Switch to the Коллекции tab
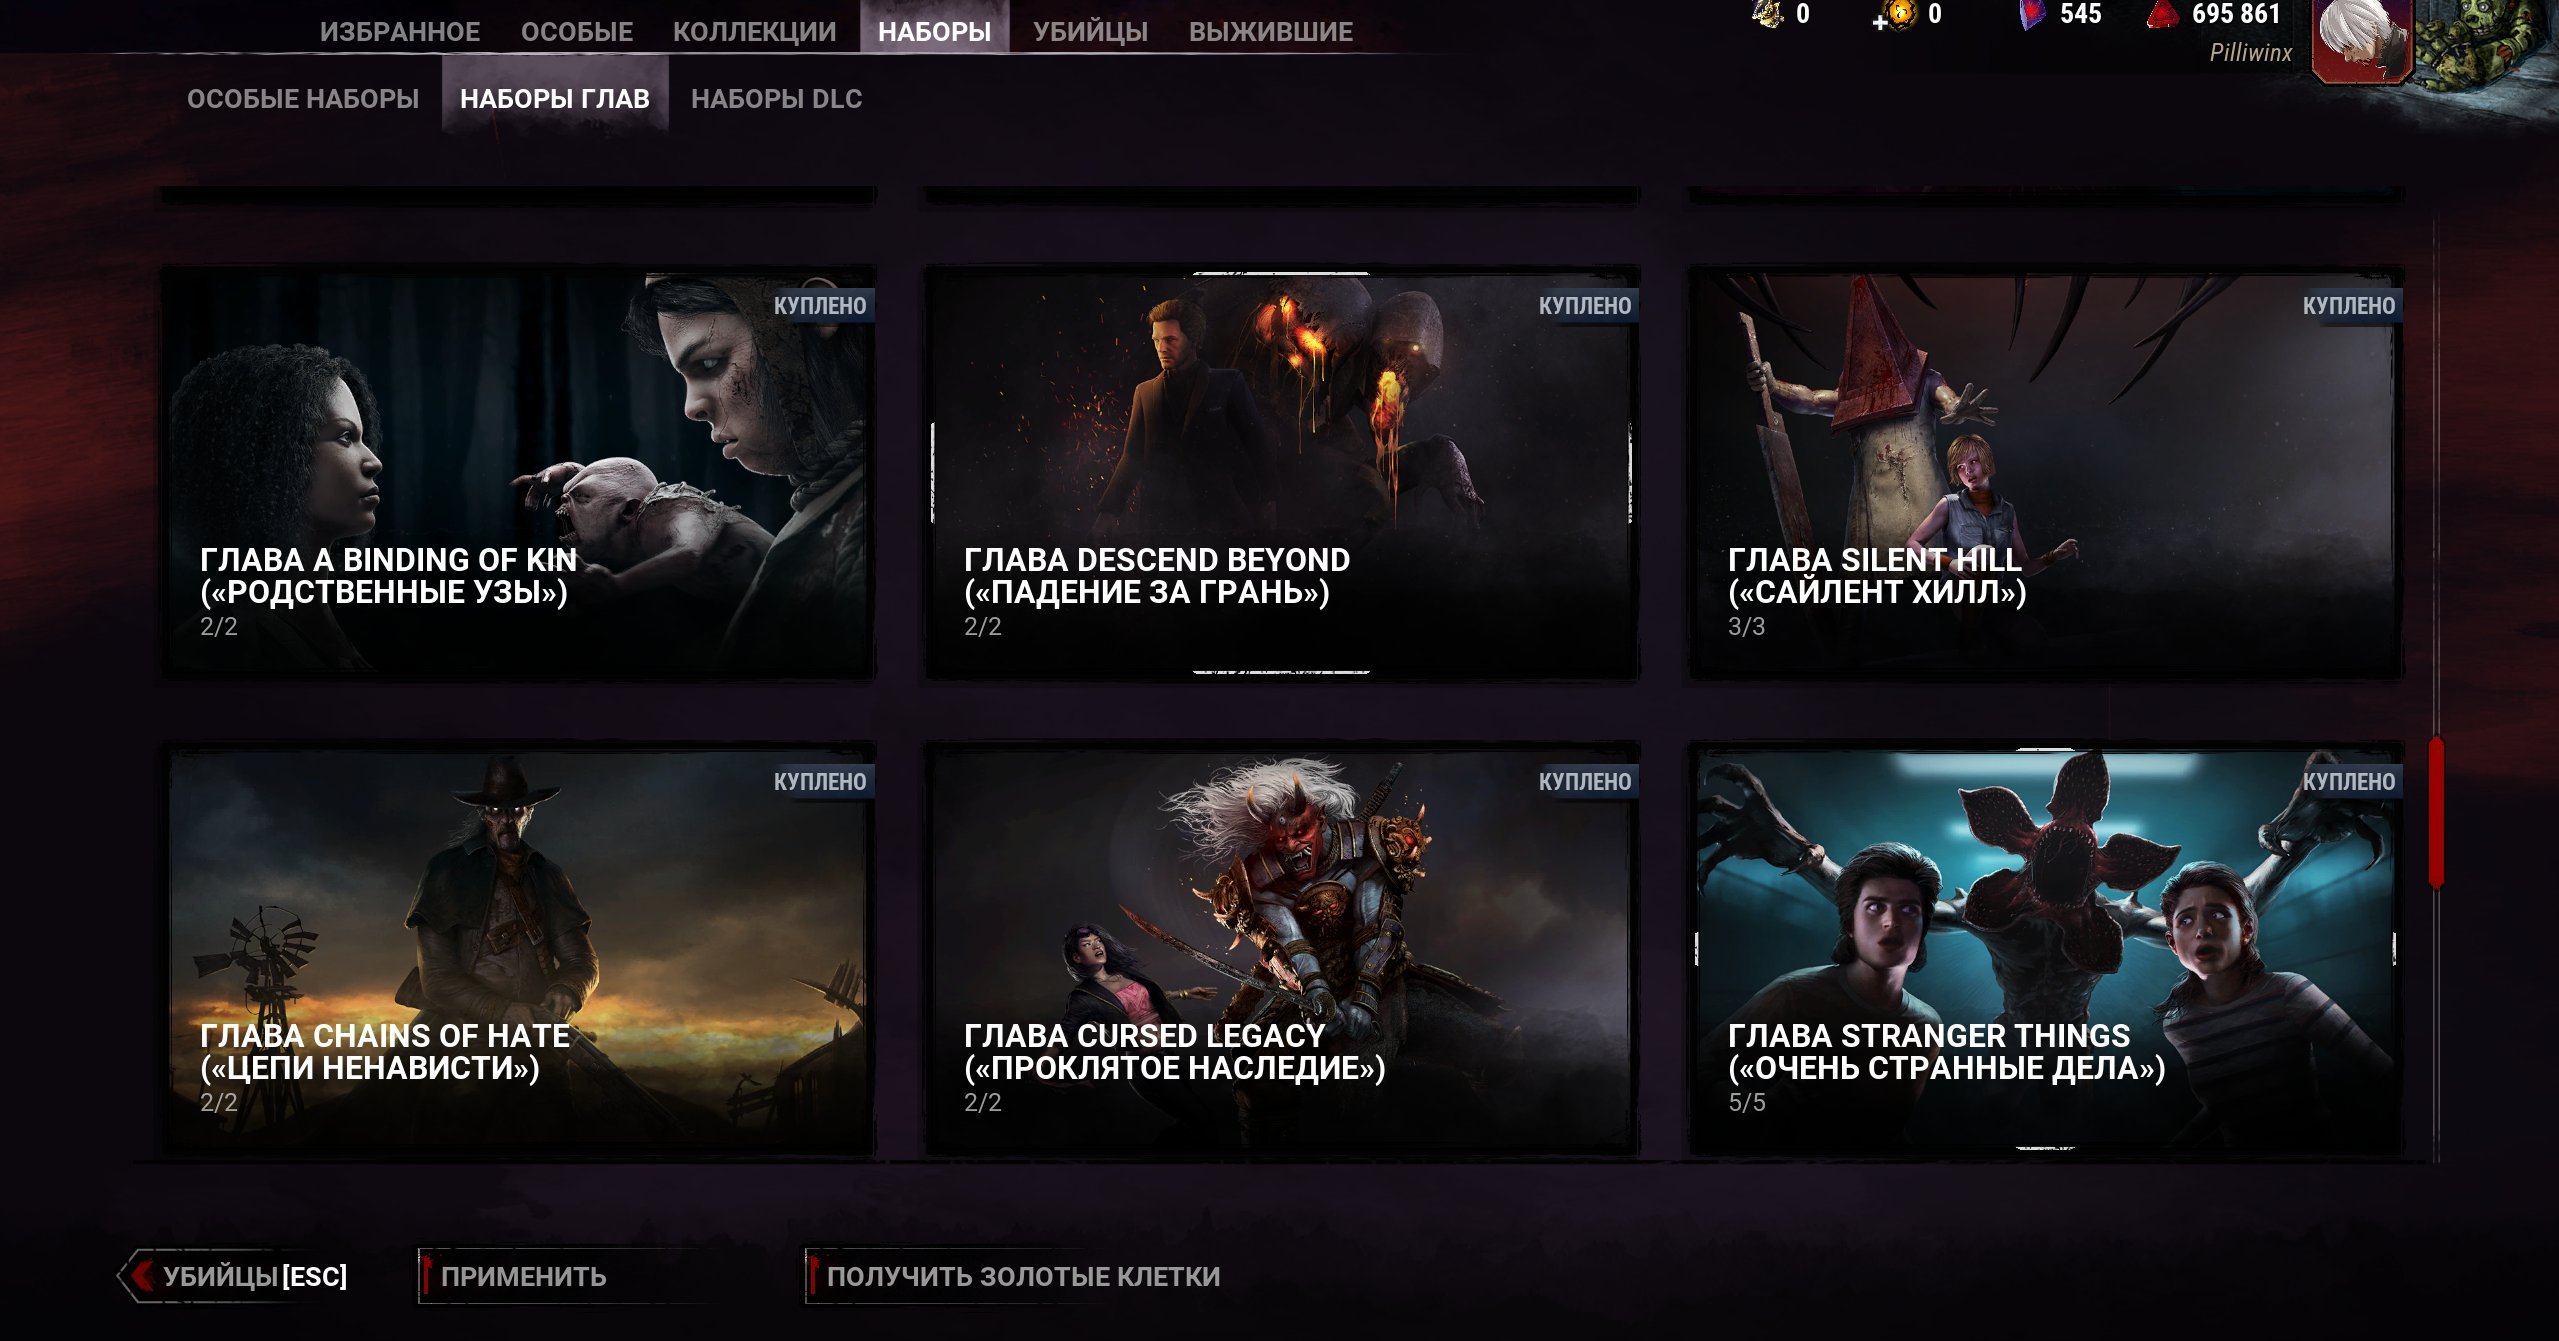The width and height of the screenshot is (2559, 1341). (754, 32)
